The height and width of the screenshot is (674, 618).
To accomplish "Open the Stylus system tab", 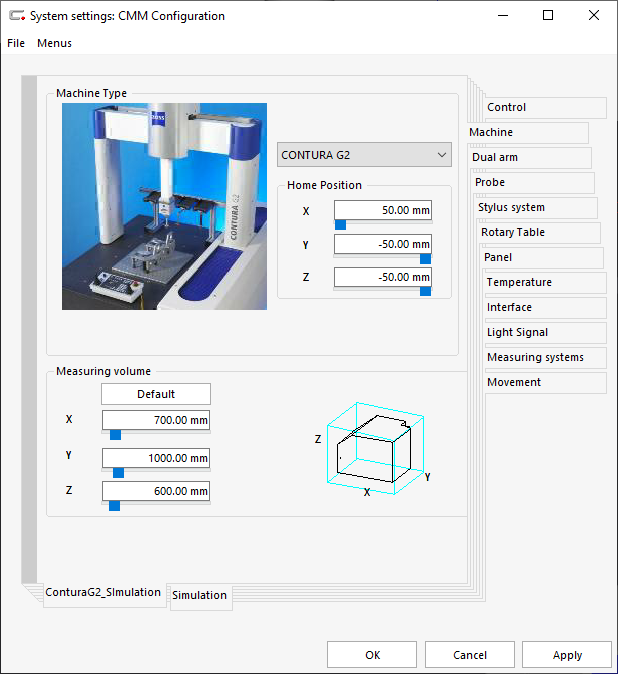I will [537, 208].
